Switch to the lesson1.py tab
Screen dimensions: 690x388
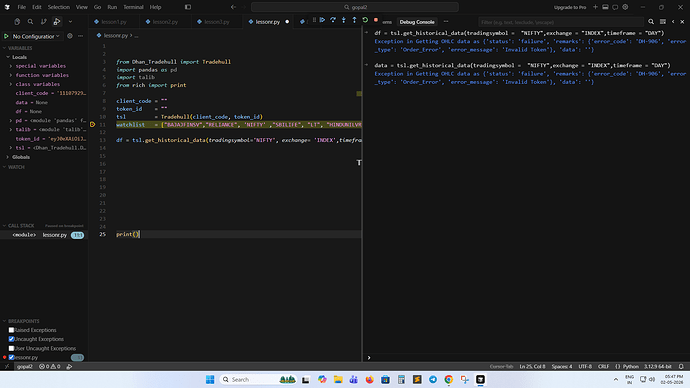[114, 22]
